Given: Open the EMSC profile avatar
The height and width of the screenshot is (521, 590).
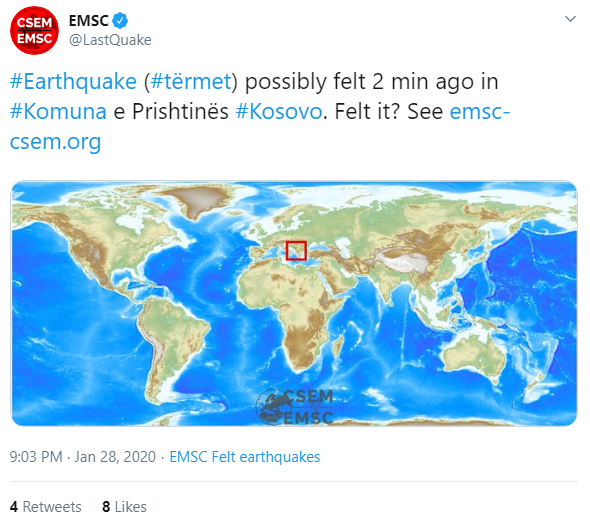Looking at the screenshot, I should 34,30.
